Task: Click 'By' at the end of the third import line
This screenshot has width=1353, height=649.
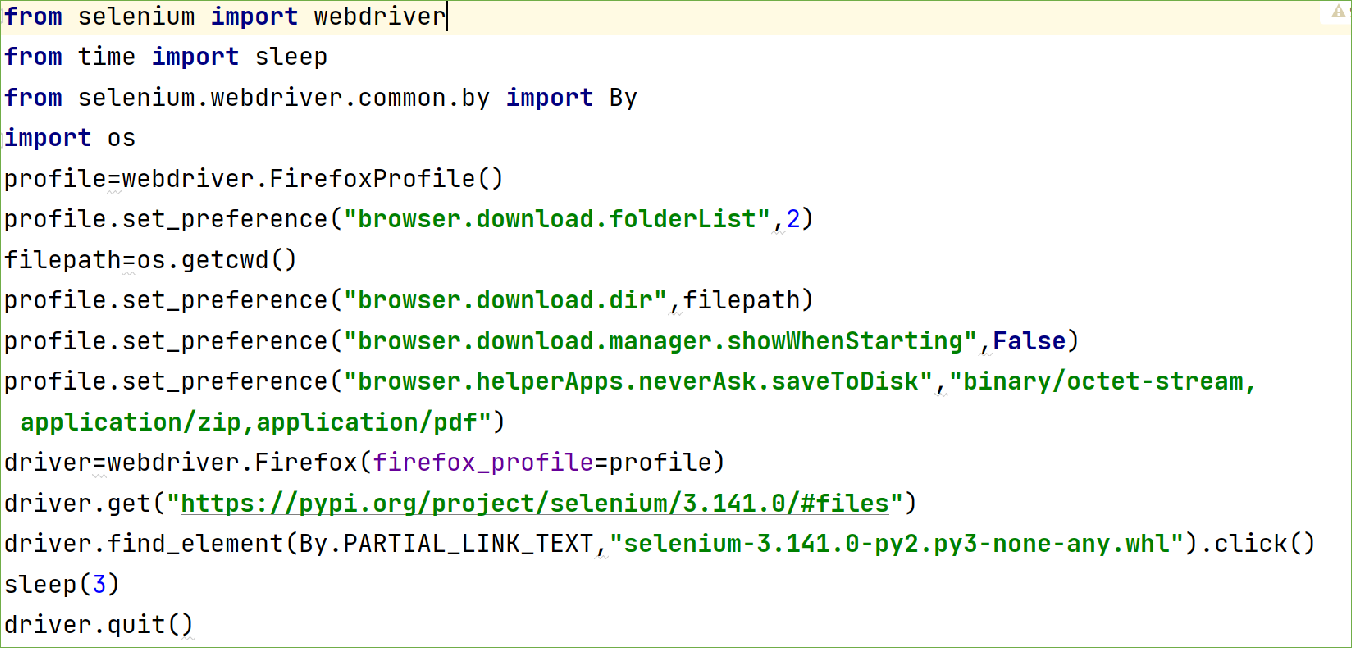Action: click(623, 98)
